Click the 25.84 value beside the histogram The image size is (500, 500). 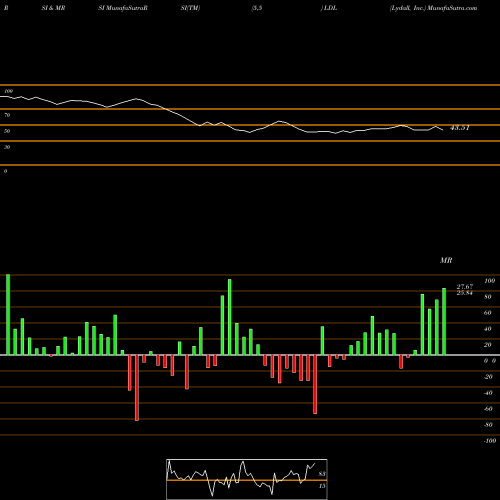click(465, 293)
